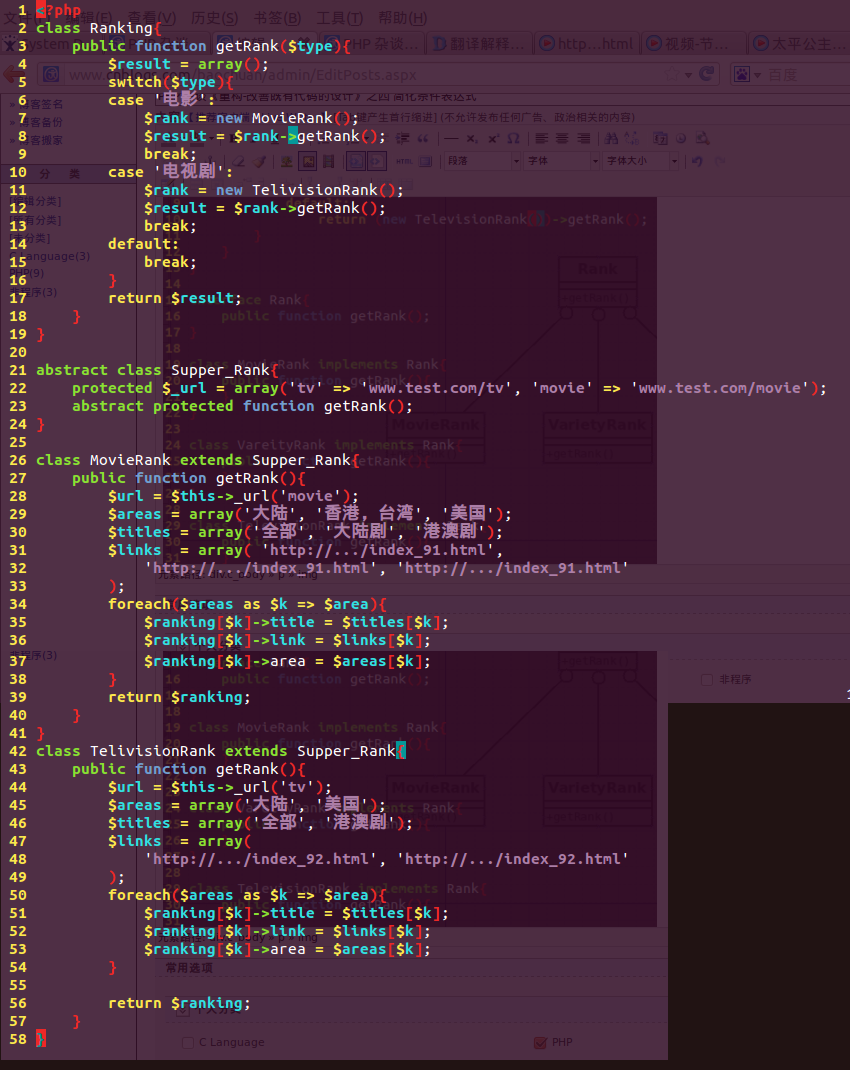Open the 书签(B) bookmarks menu
850x1070 pixels.
[277, 18]
